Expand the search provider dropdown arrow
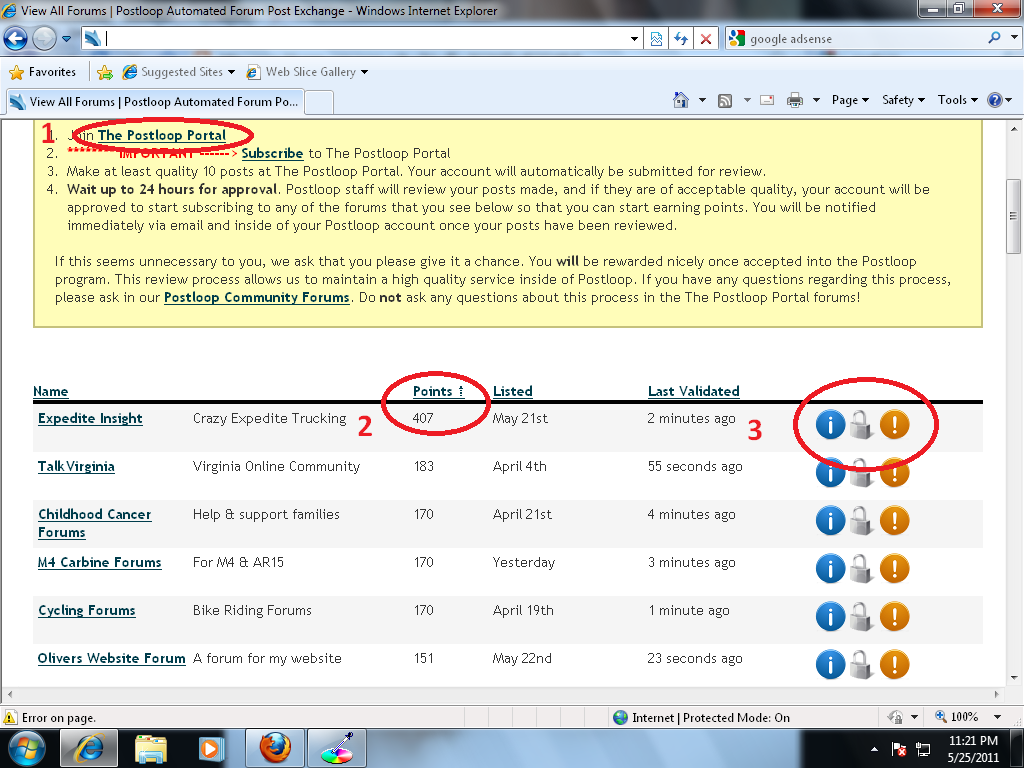1024x768 pixels. [1014, 38]
